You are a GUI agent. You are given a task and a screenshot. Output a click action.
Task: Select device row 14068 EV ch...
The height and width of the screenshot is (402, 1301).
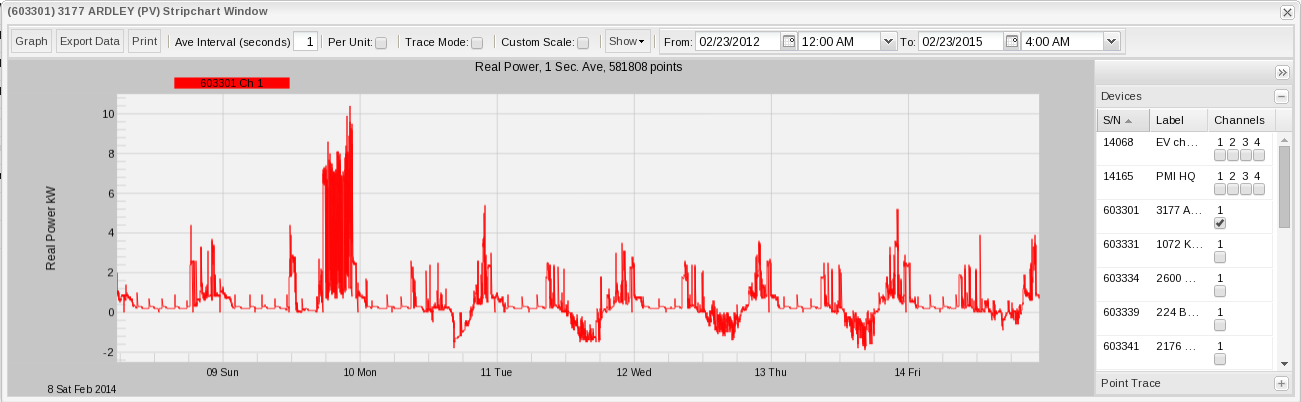tap(1185, 149)
